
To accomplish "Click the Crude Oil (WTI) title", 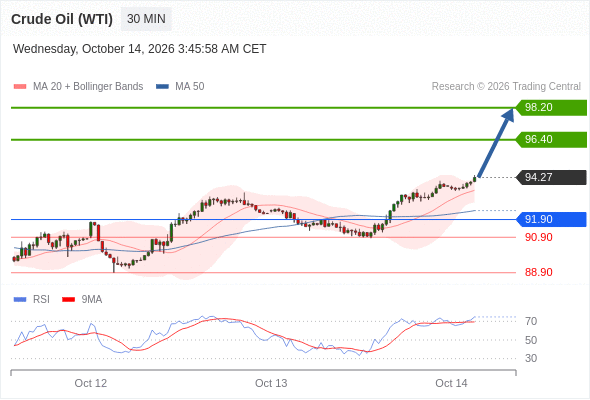I will click(62, 19).
